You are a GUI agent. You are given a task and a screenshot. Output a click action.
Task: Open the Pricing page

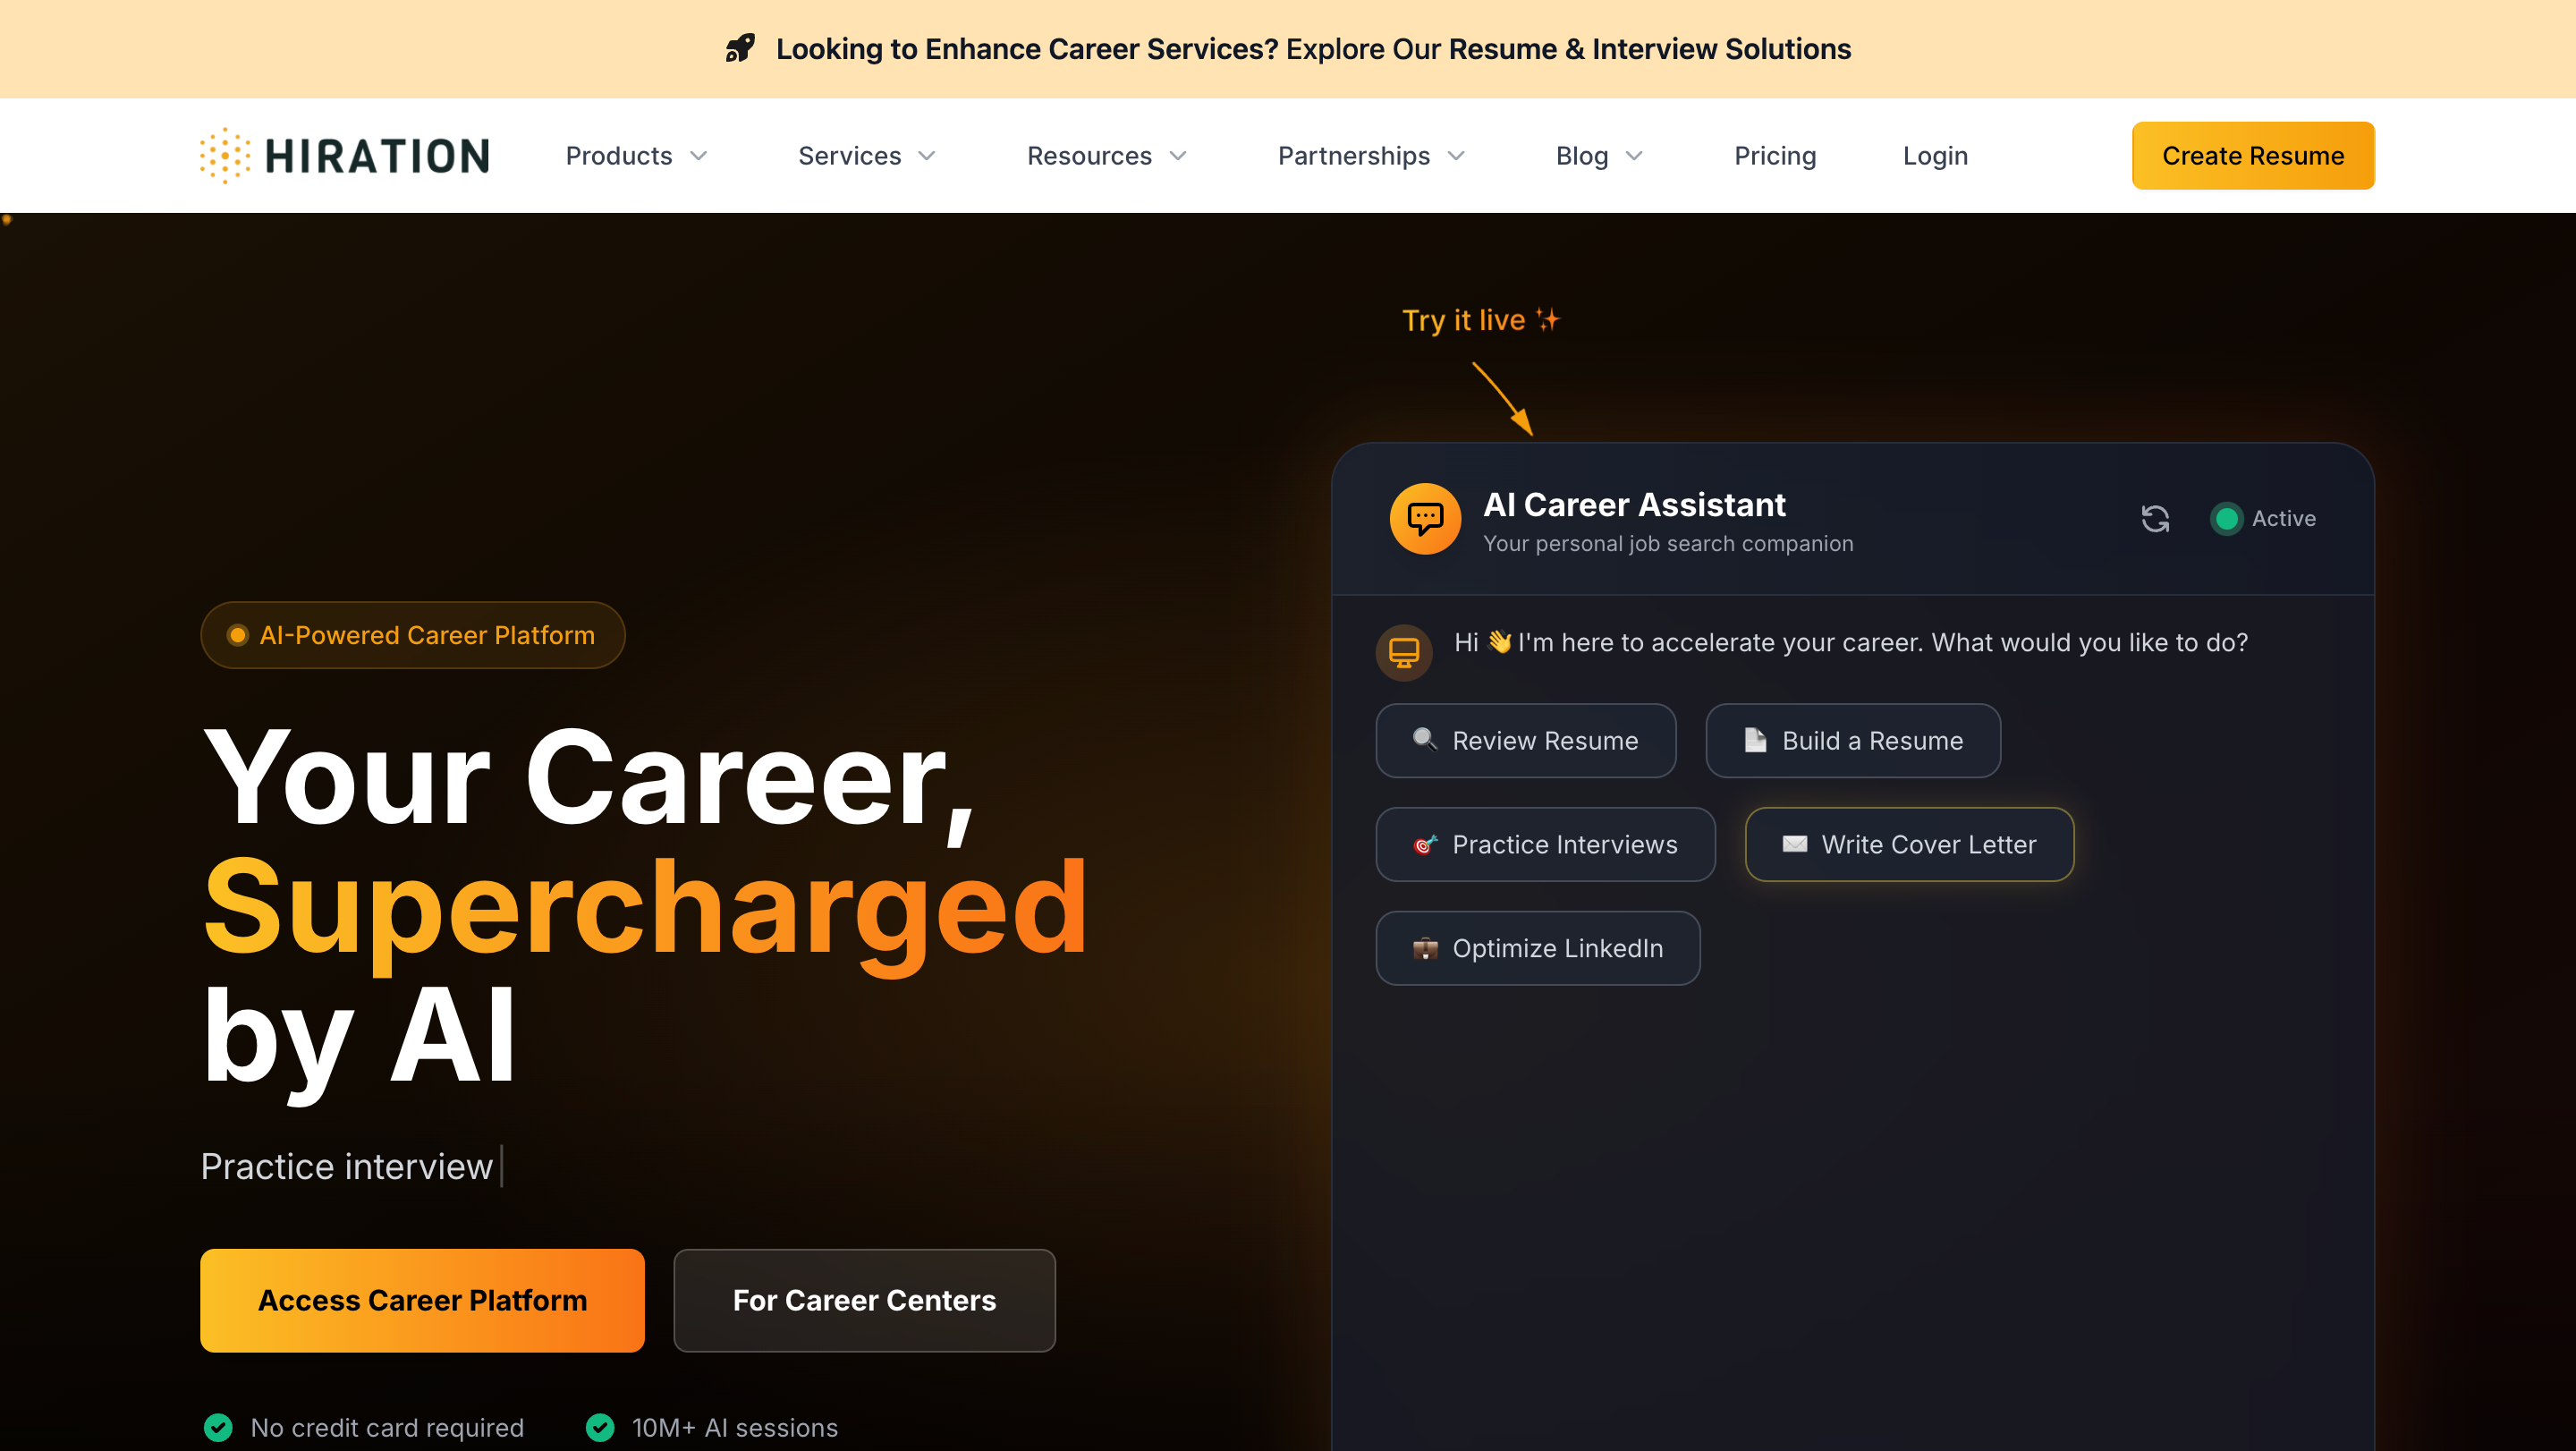coord(1774,156)
